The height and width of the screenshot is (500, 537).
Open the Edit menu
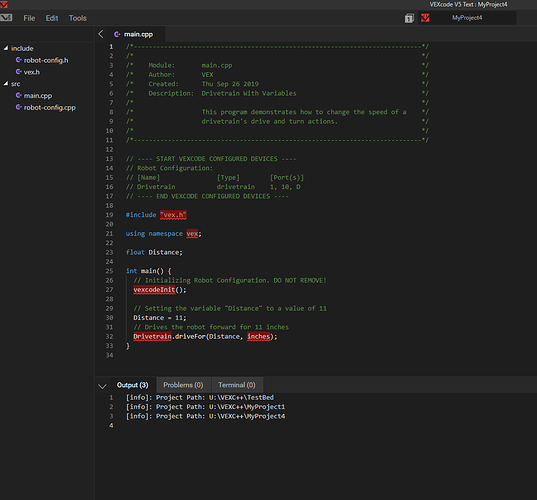(52, 18)
